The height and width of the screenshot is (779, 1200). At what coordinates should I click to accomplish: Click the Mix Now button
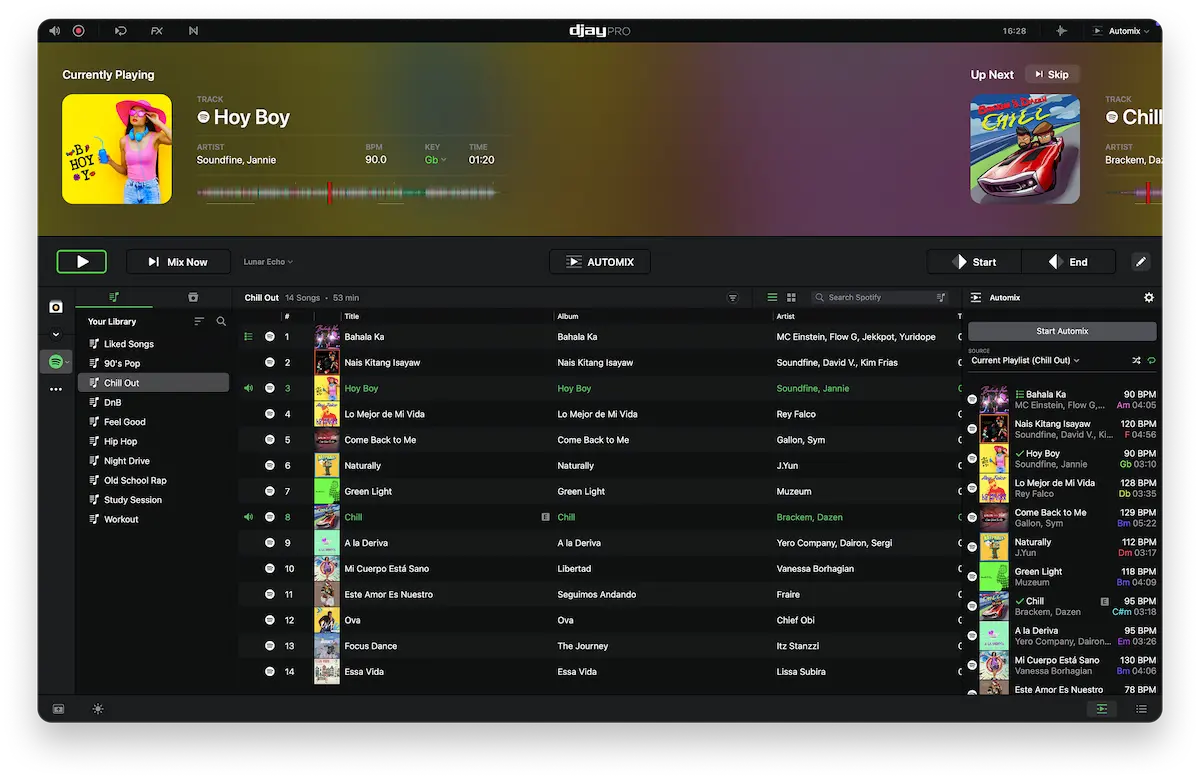tap(178, 262)
